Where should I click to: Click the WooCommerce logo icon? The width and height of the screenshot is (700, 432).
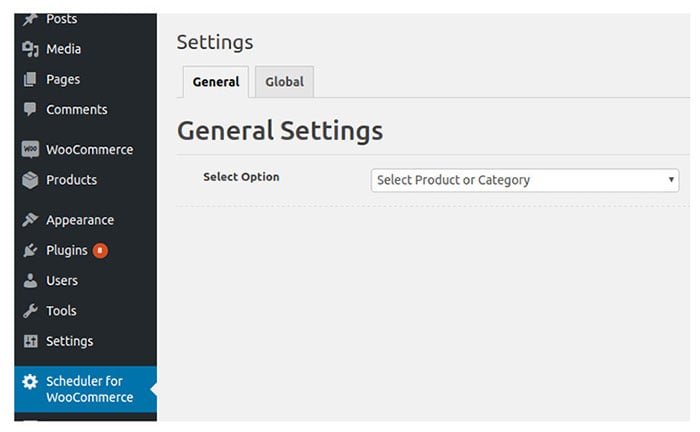click(x=30, y=150)
